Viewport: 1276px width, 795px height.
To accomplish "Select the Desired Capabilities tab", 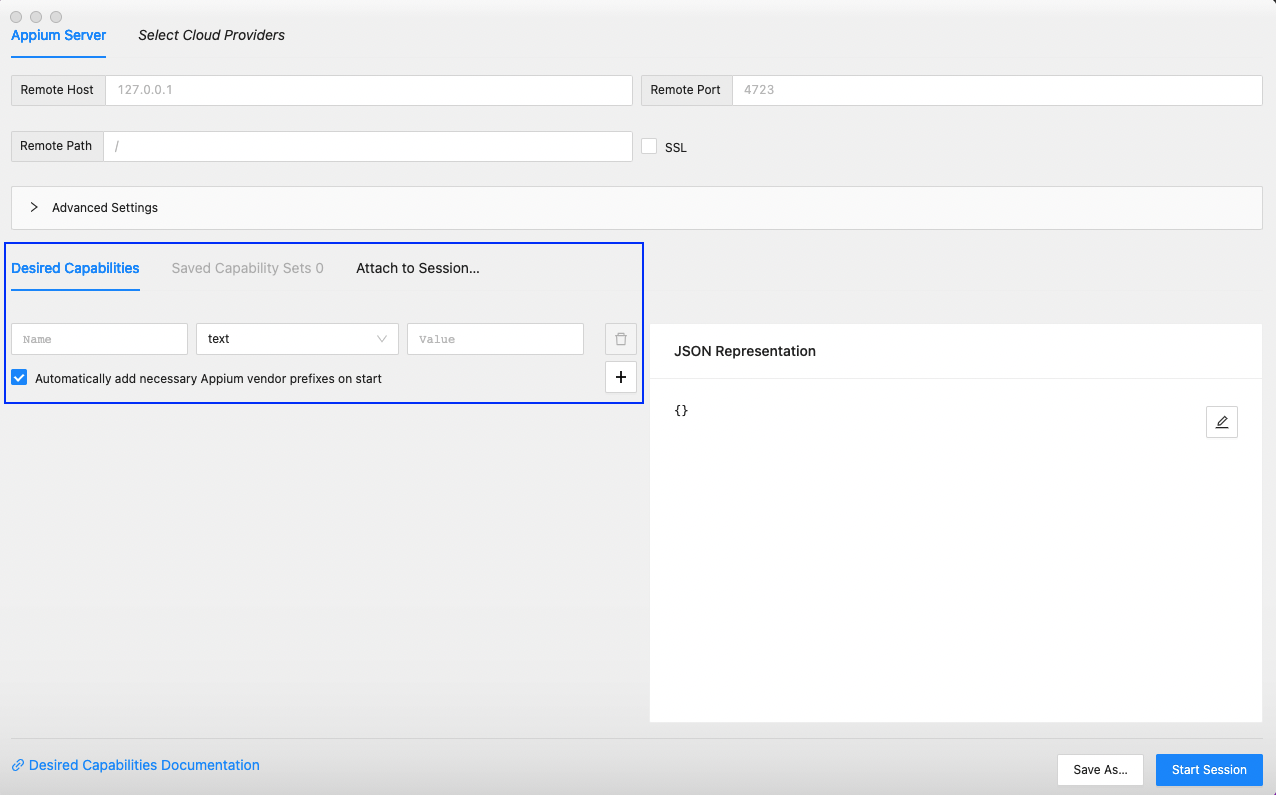I will 75,268.
